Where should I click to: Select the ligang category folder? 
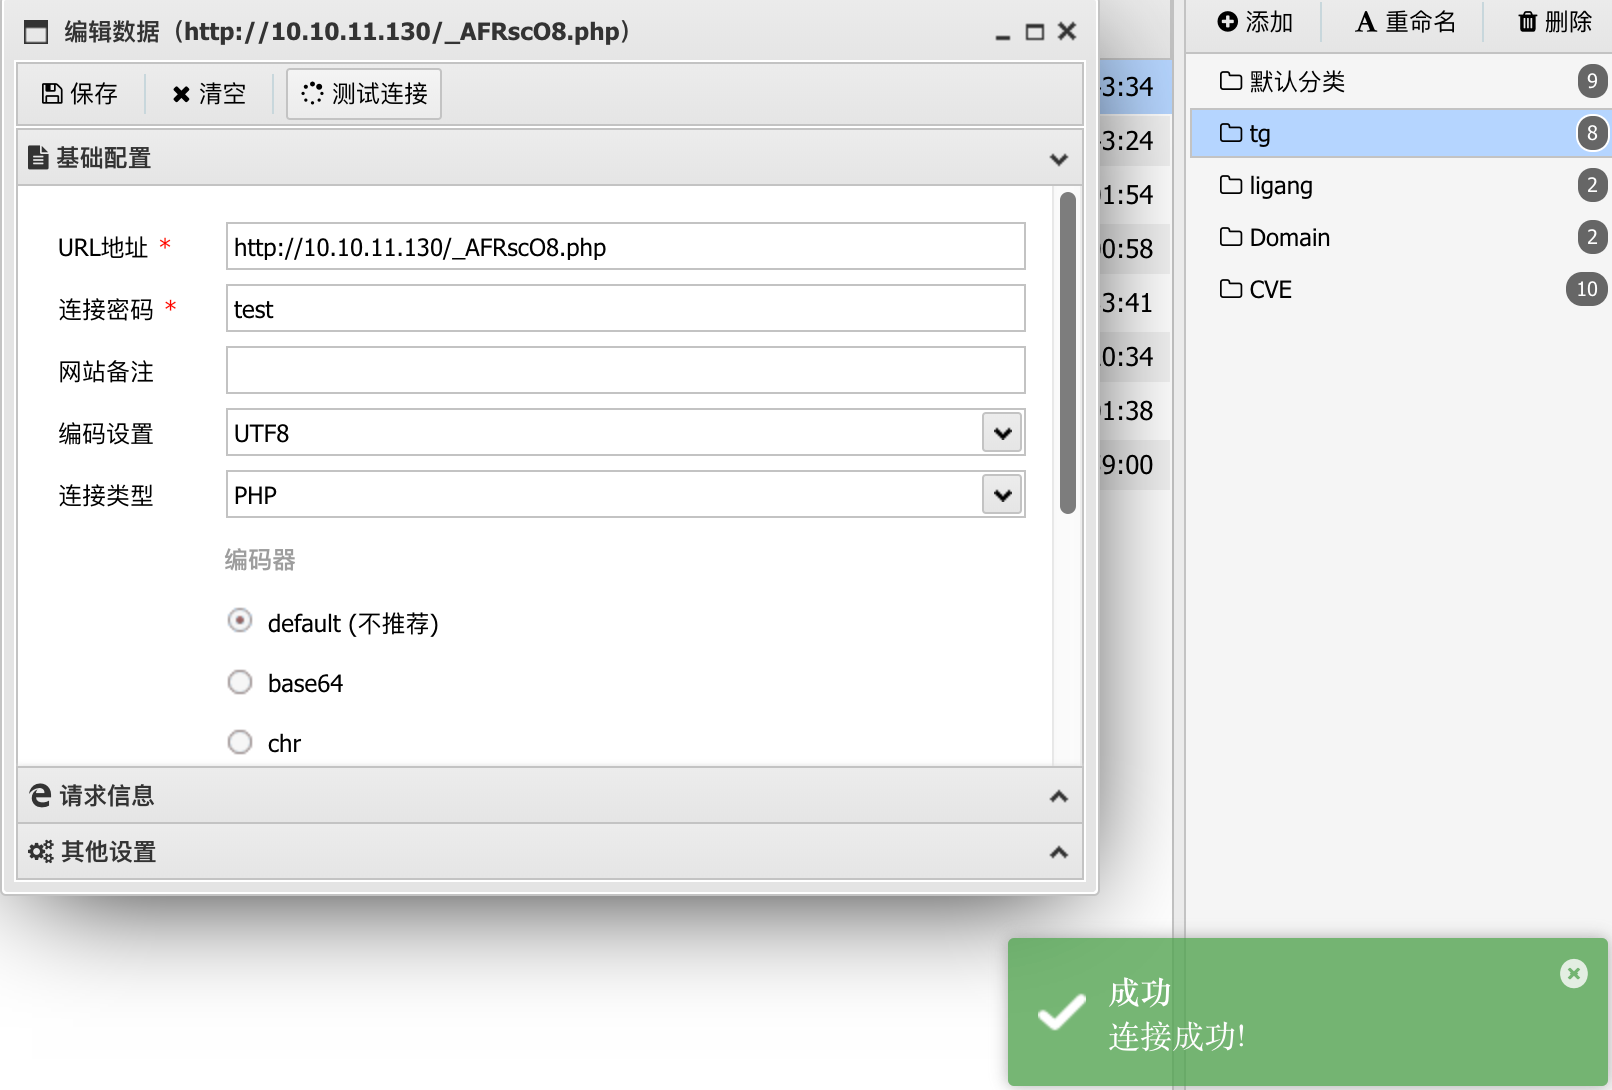(1280, 186)
